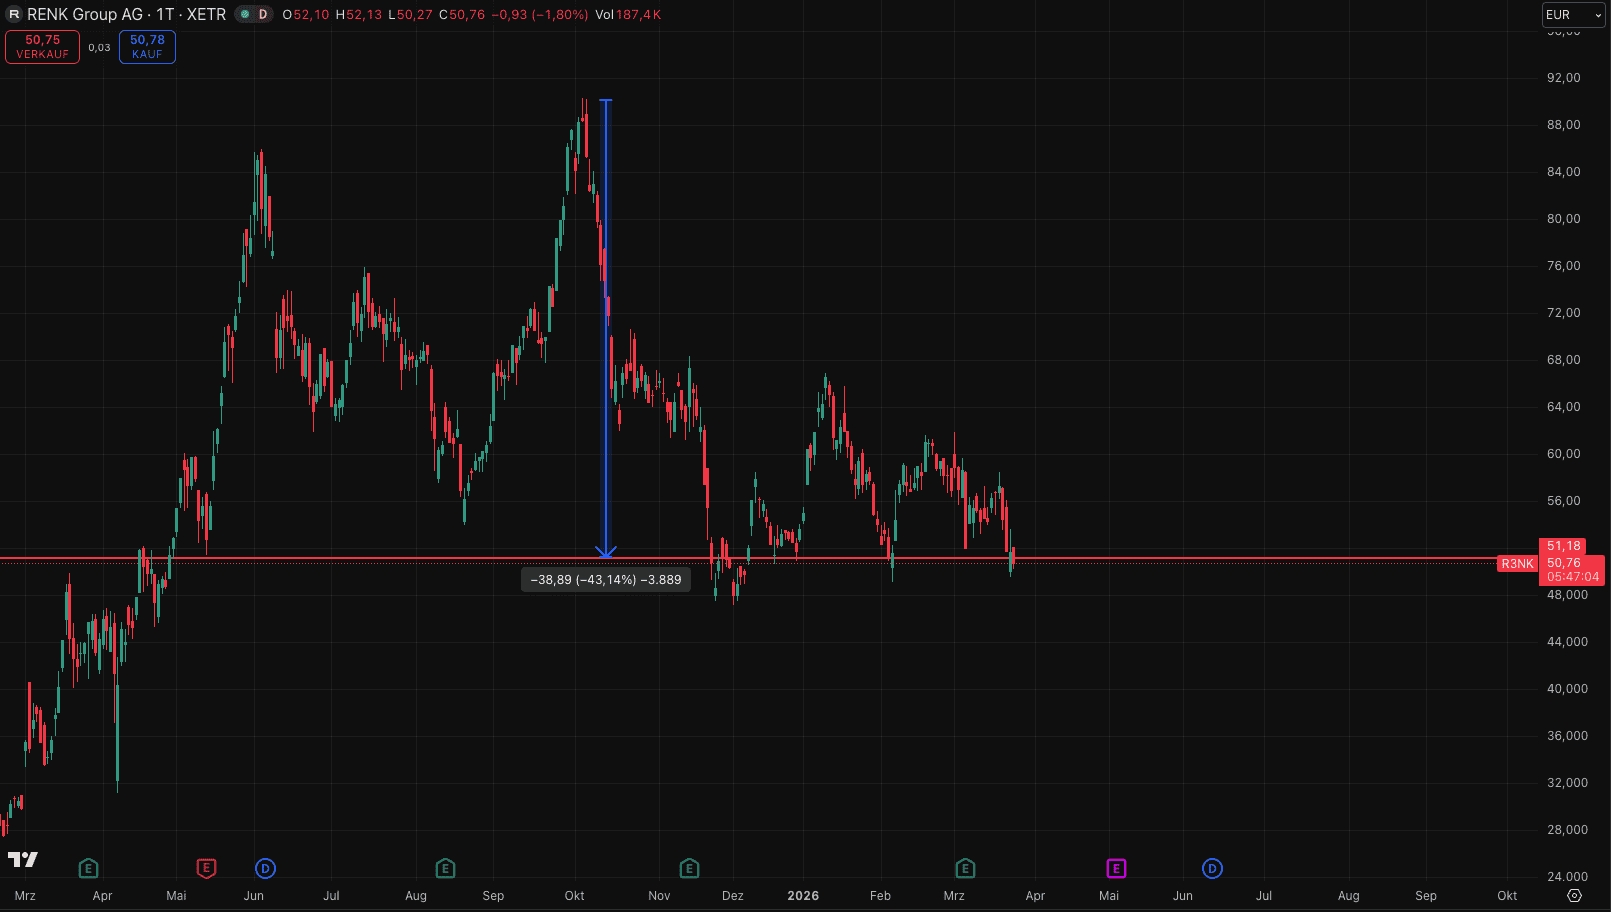Open chart scale settings gear icon
Viewport: 1611px width, 912px height.
pyautogui.click(x=1574, y=895)
